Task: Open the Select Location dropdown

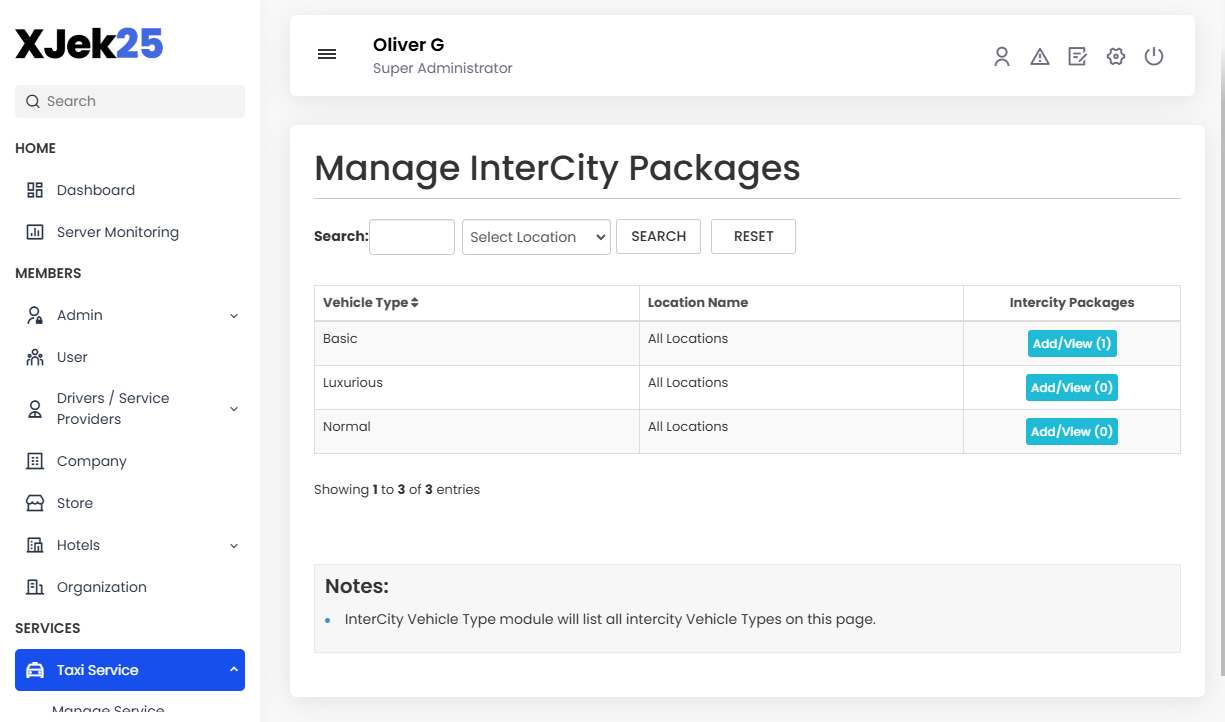Action: pyautogui.click(x=536, y=237)
